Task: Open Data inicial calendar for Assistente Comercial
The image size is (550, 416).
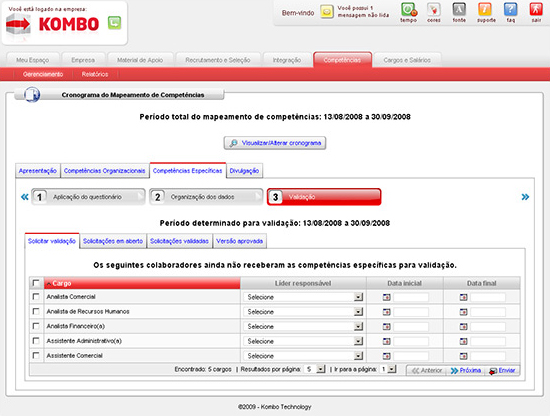Action: pos(386,356)
